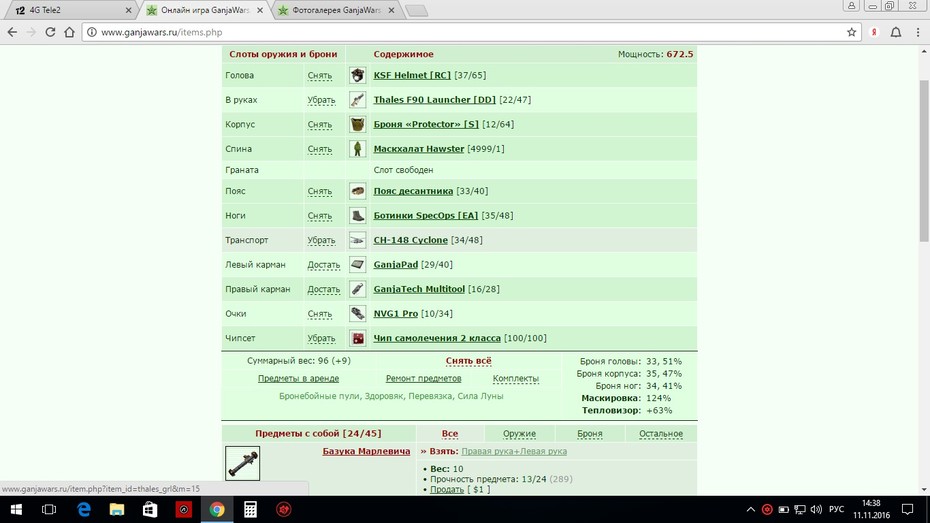Screen dimensions: 930x523
Task: Open the Базука Марлевича item link
Action: point(367,451)
